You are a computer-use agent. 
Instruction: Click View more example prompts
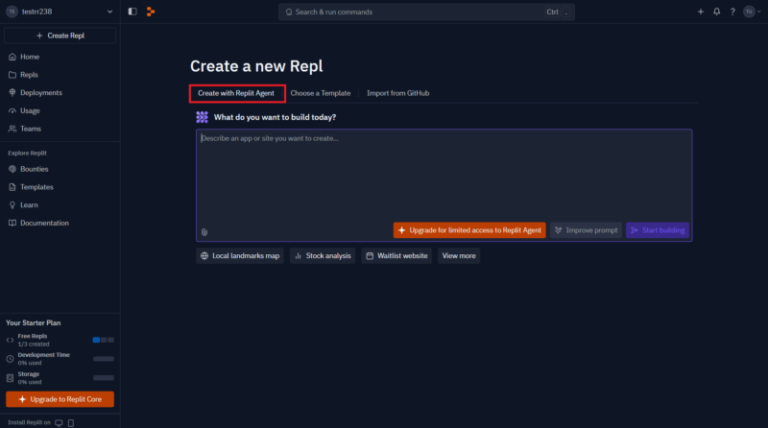click(459, 256)
